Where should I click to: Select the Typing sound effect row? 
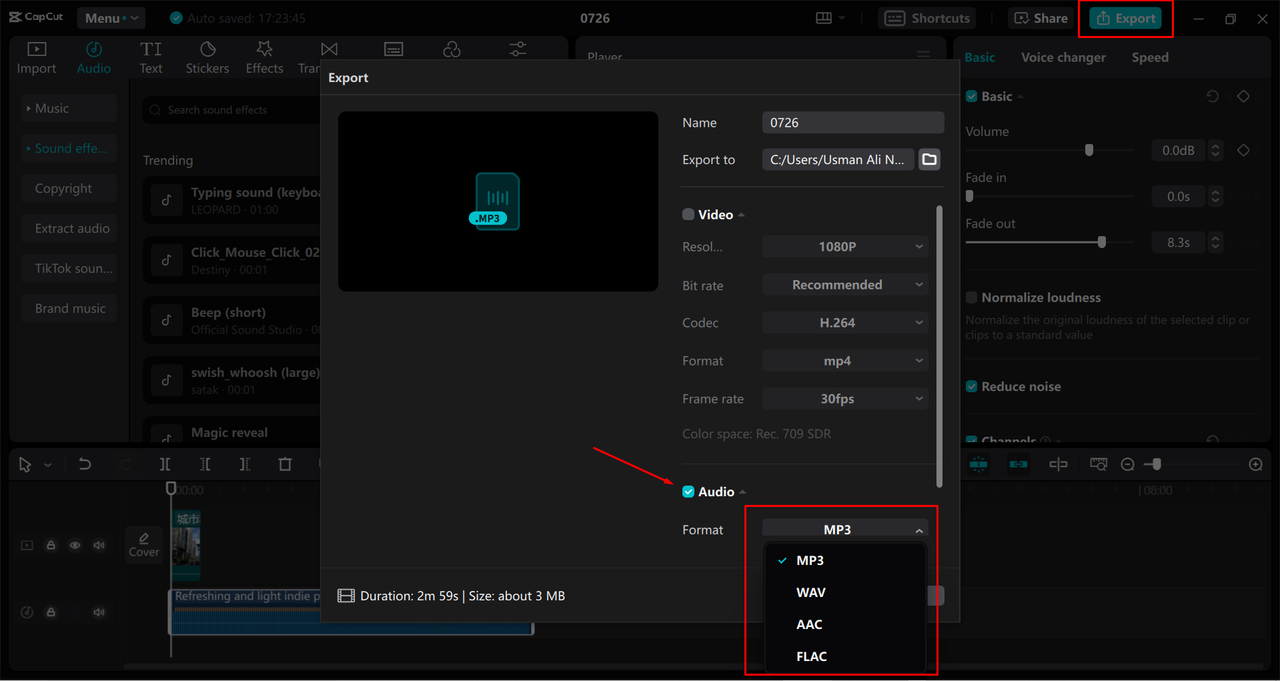[x=232, y=200]
